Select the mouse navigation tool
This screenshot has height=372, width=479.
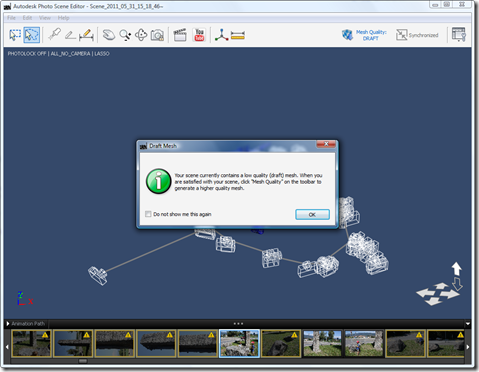109,35
